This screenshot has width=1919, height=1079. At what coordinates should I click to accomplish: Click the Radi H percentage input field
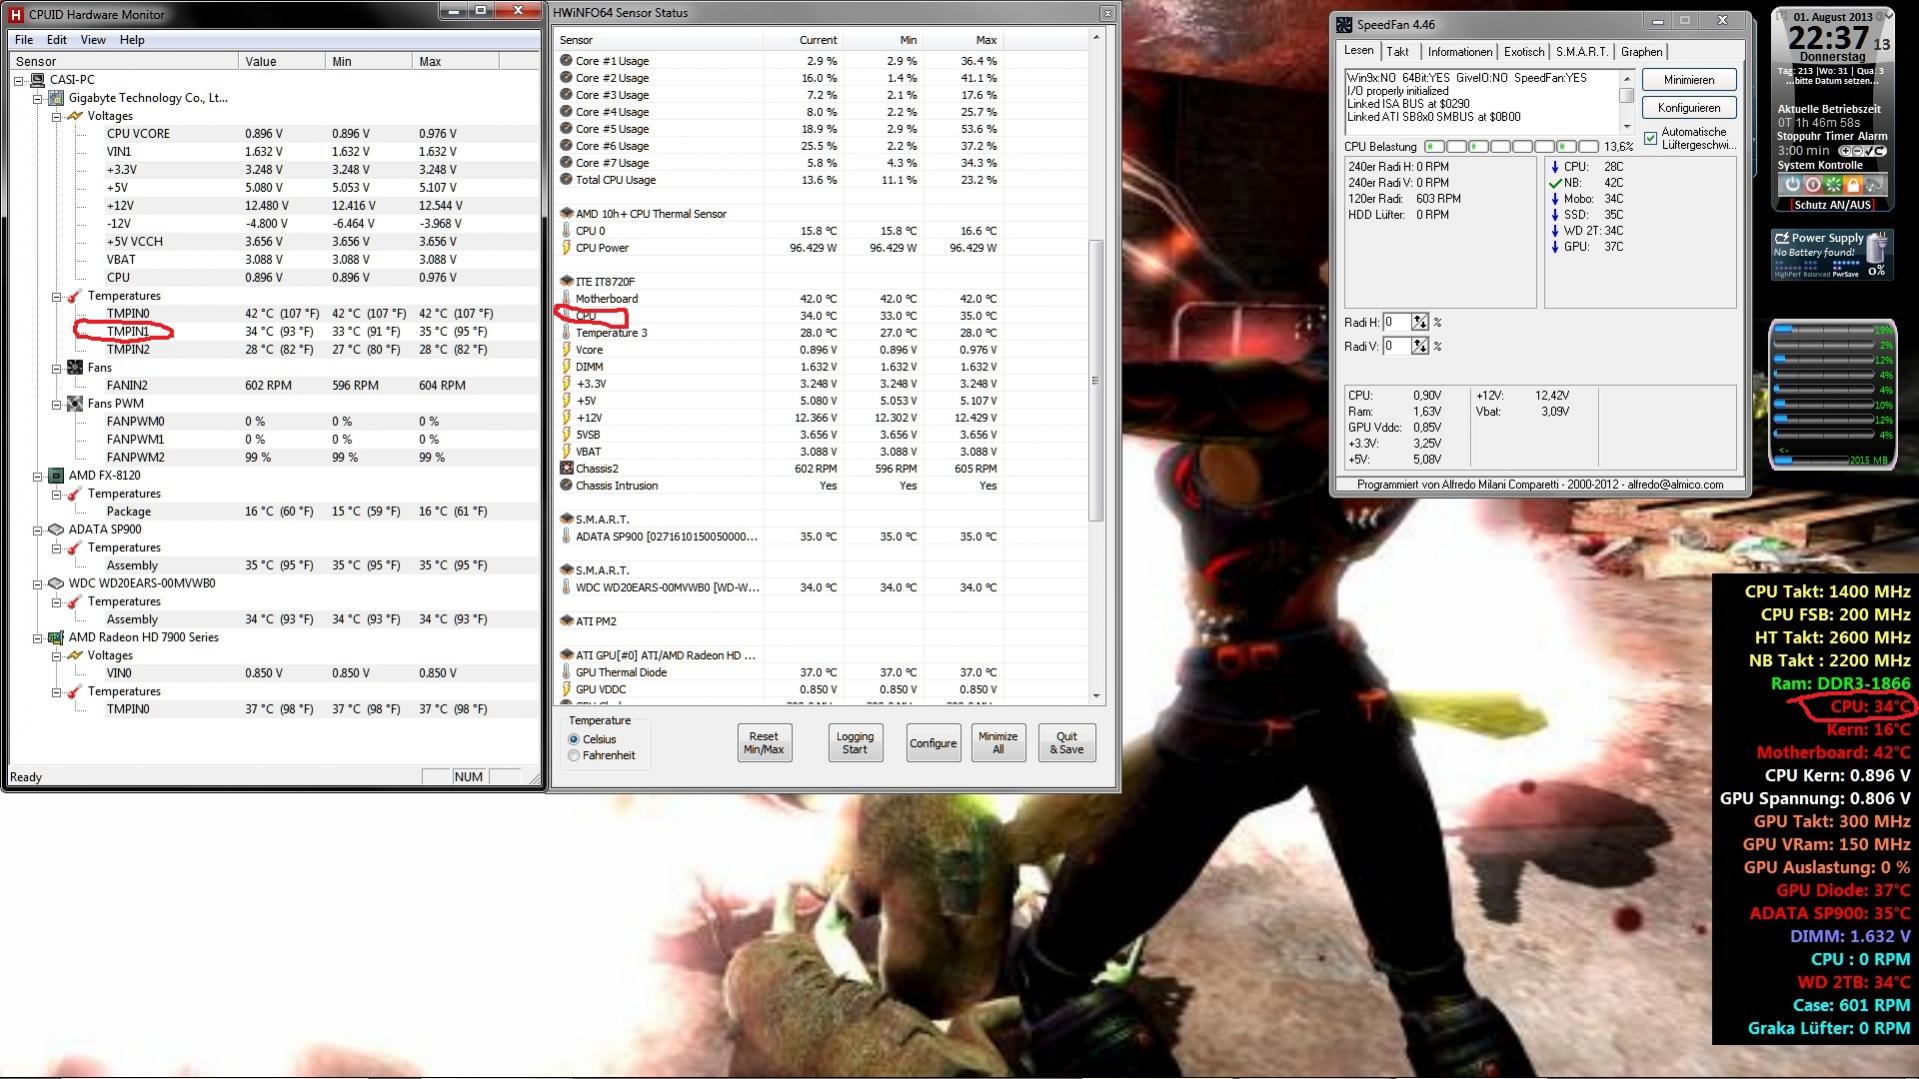pos(1397,322)
